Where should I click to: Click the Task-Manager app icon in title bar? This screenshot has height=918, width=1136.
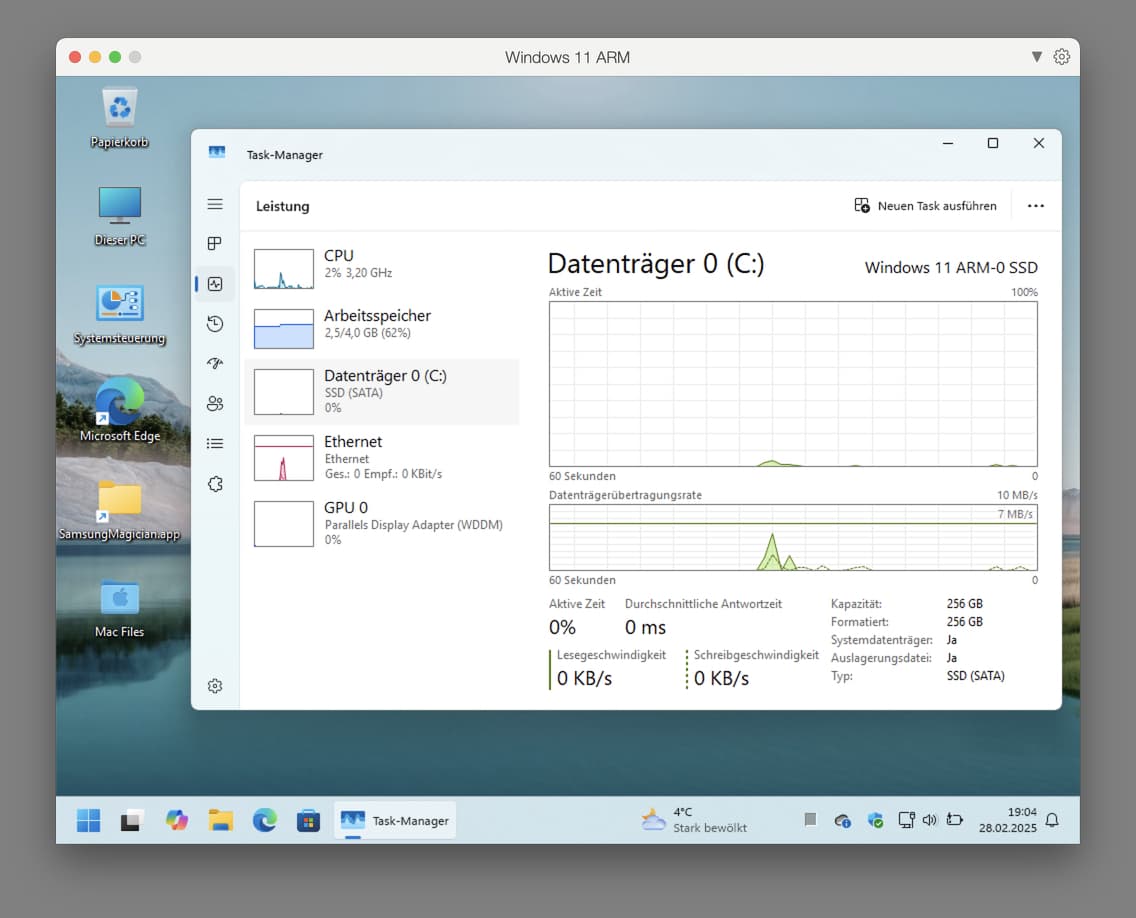point(217,153)
